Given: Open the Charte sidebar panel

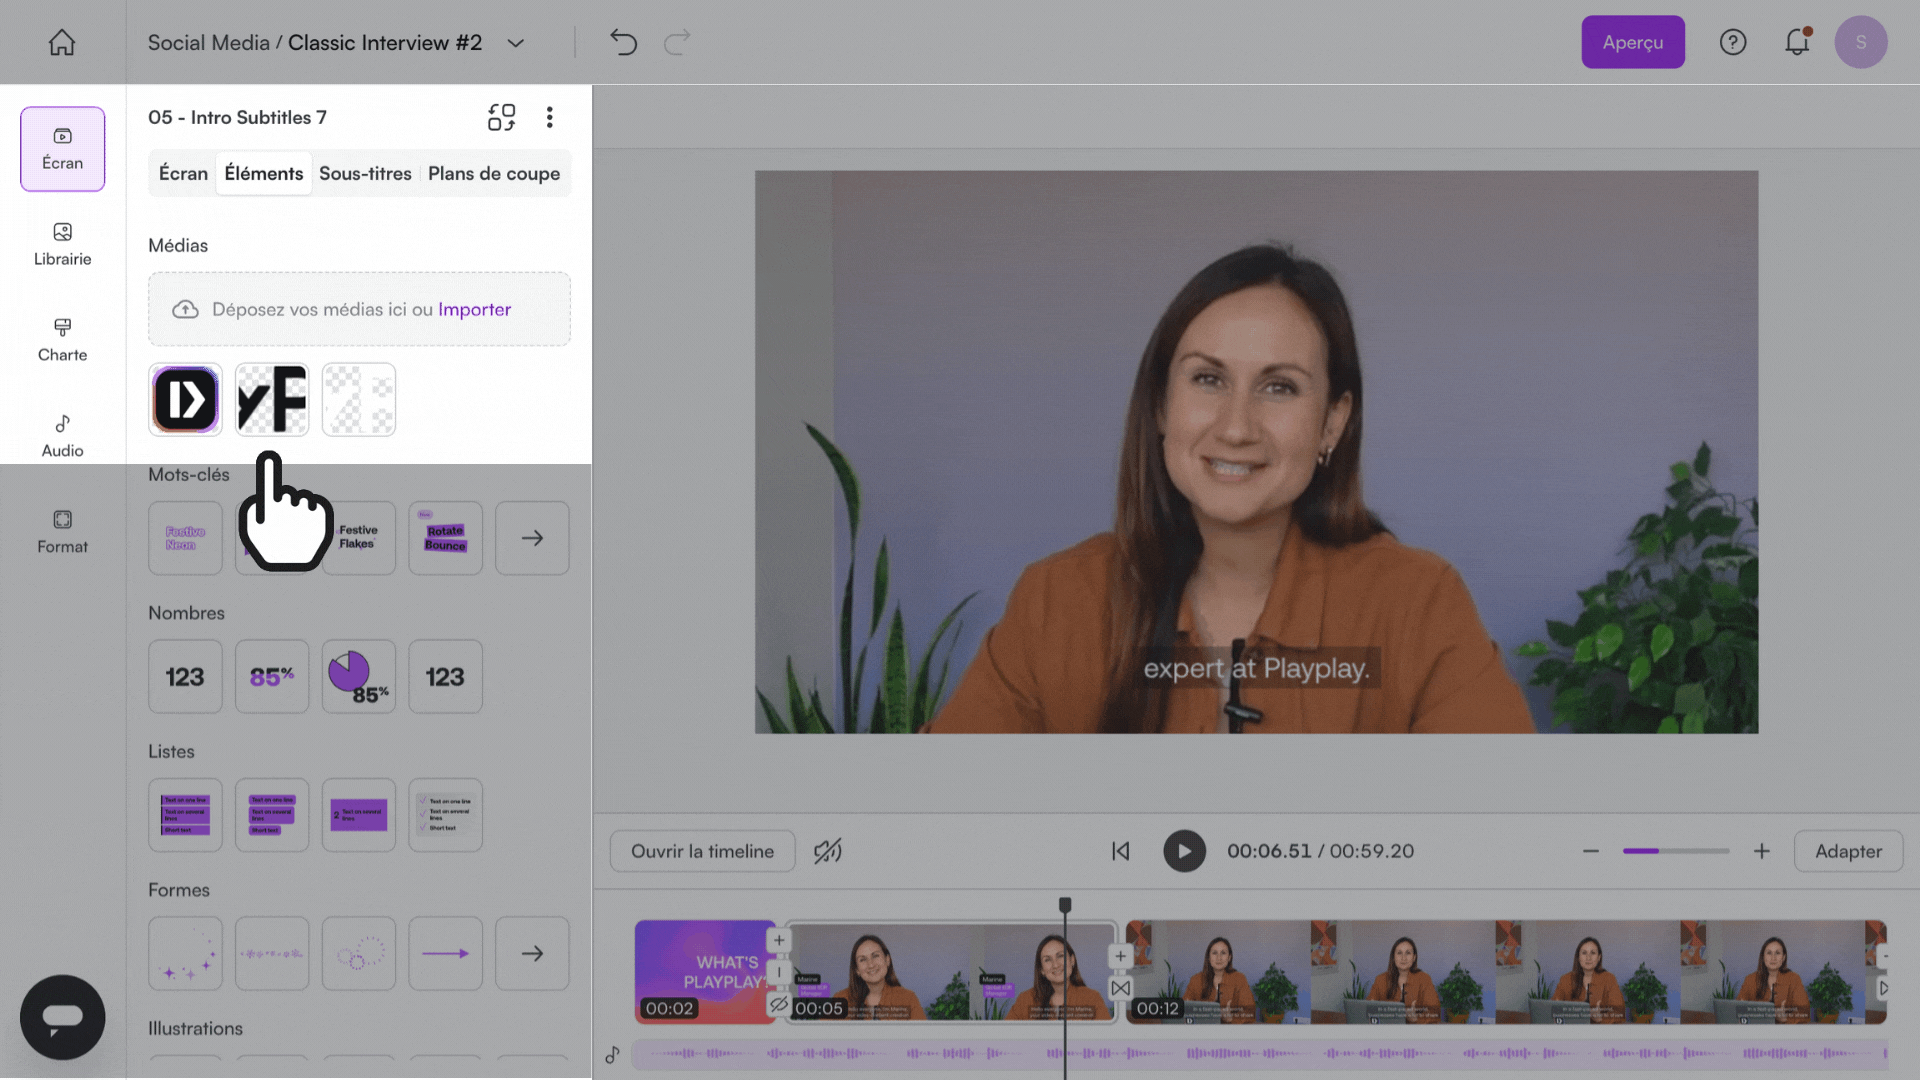Looking at the screenshot, I should pyautogui.click(x=62, y=340).
